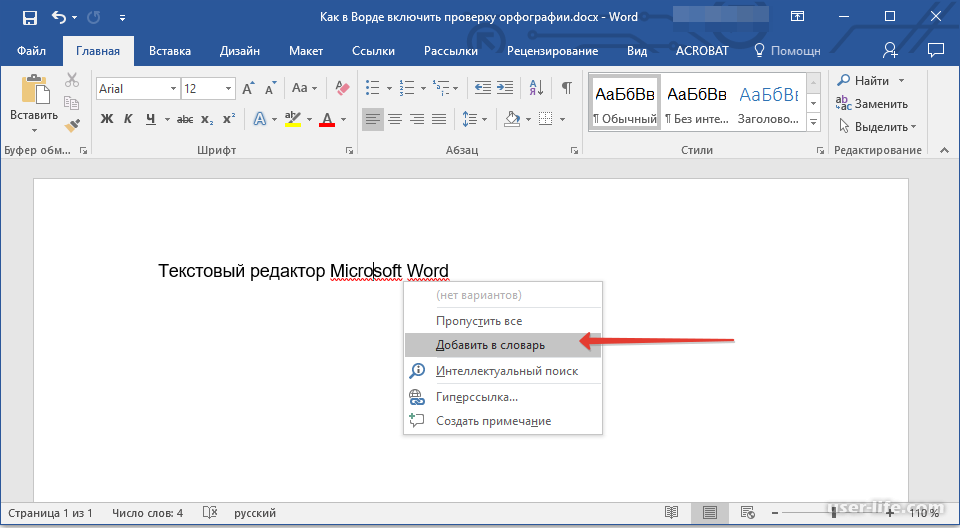Open the Aa change case menu
Viewport: 960px width, 528px height.
(304, 88)
